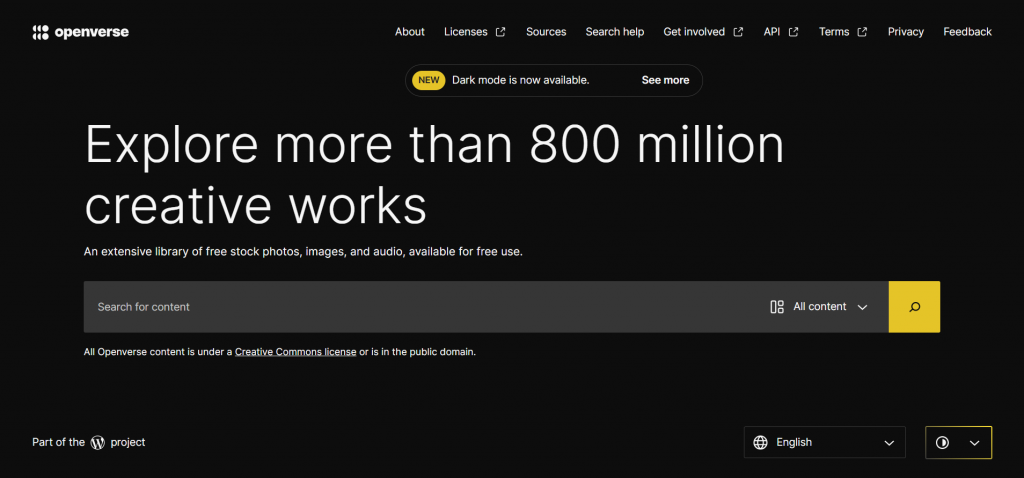Open the API external link
This screenshot has height=478, width=1024.
tap(781, 32)
